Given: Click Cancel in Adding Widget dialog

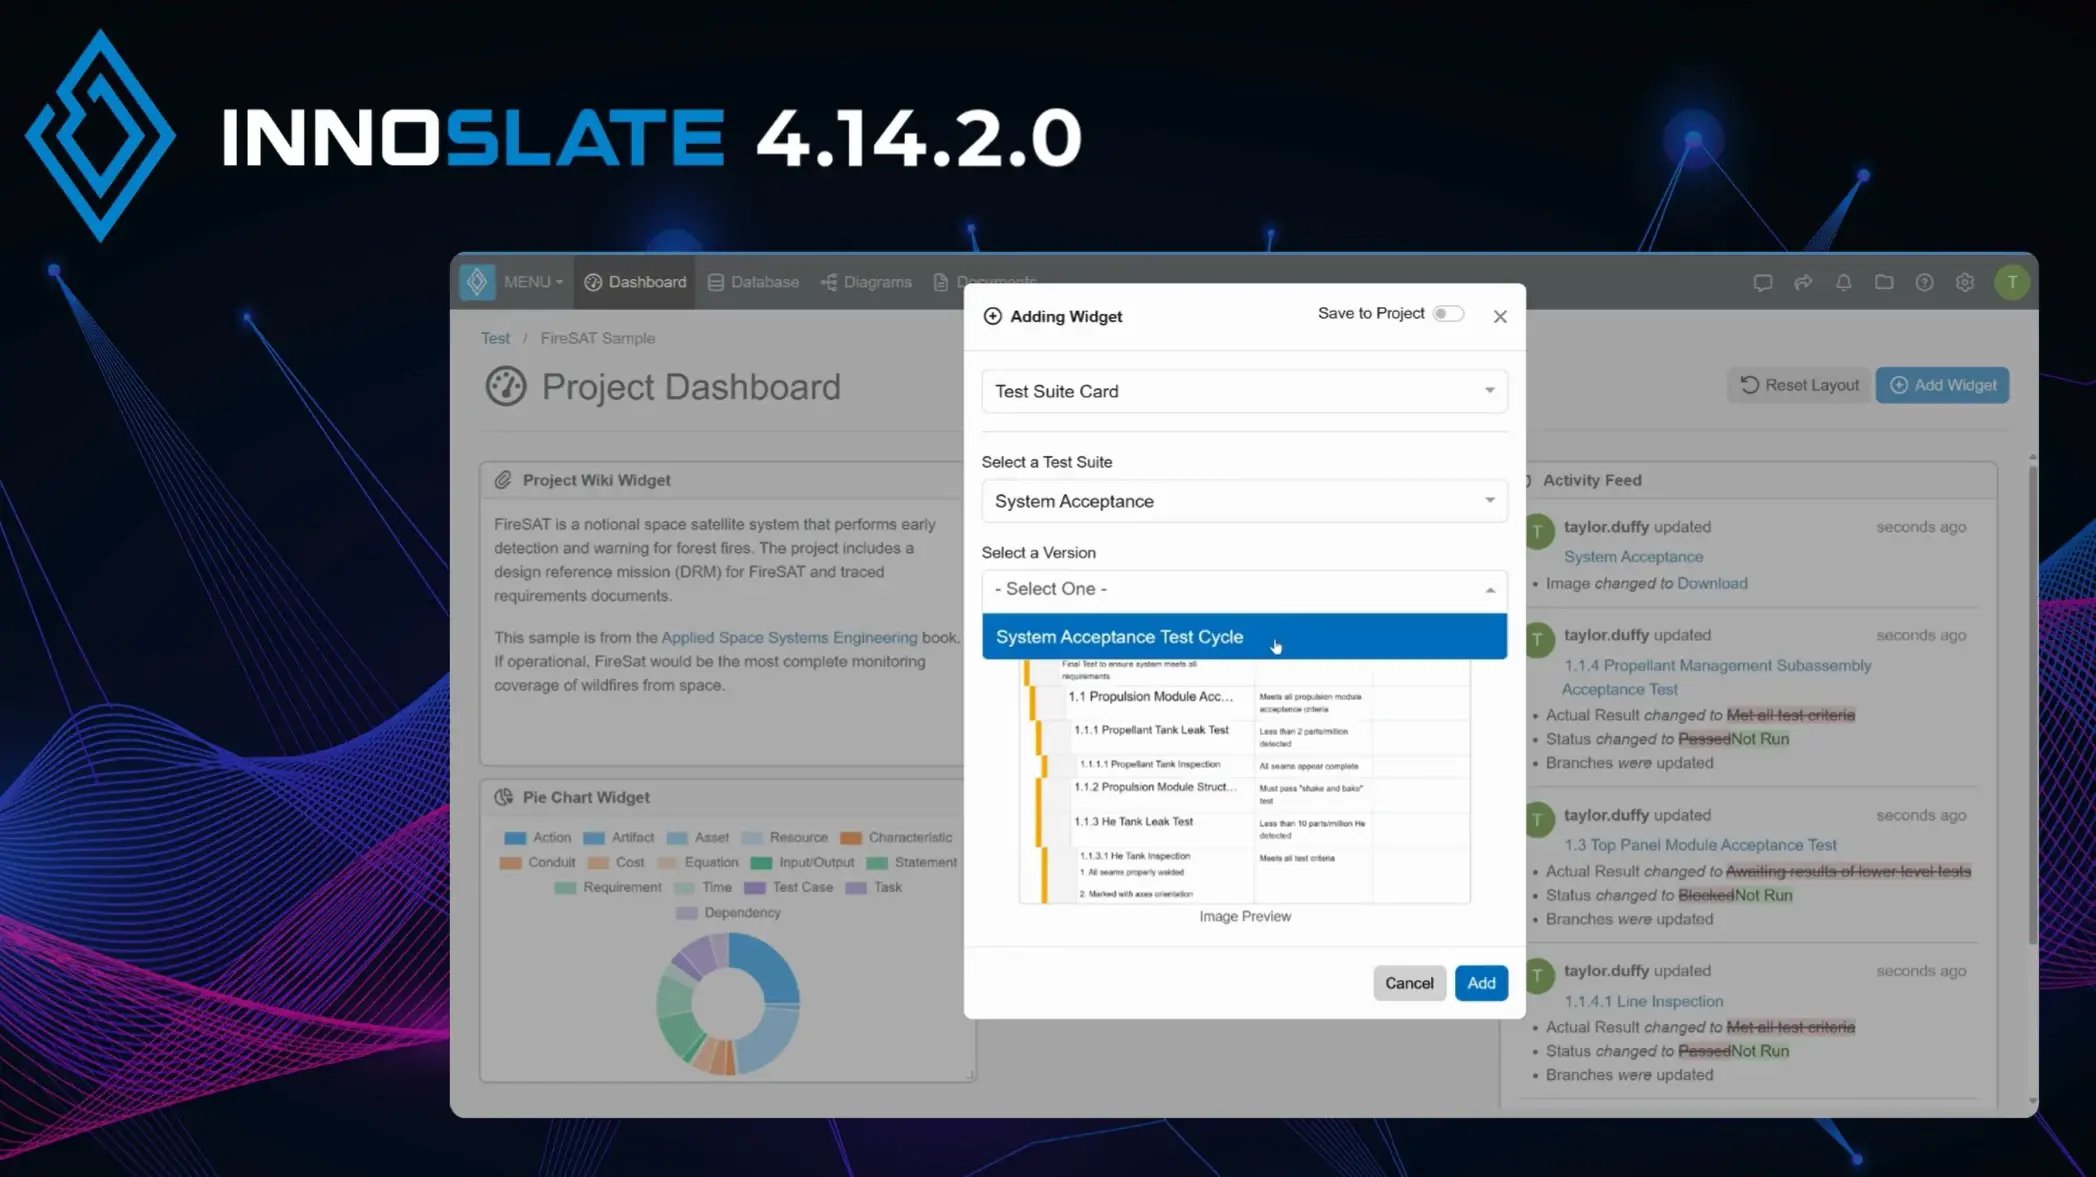Looking at the screenshot, I should click(1409, 983).
